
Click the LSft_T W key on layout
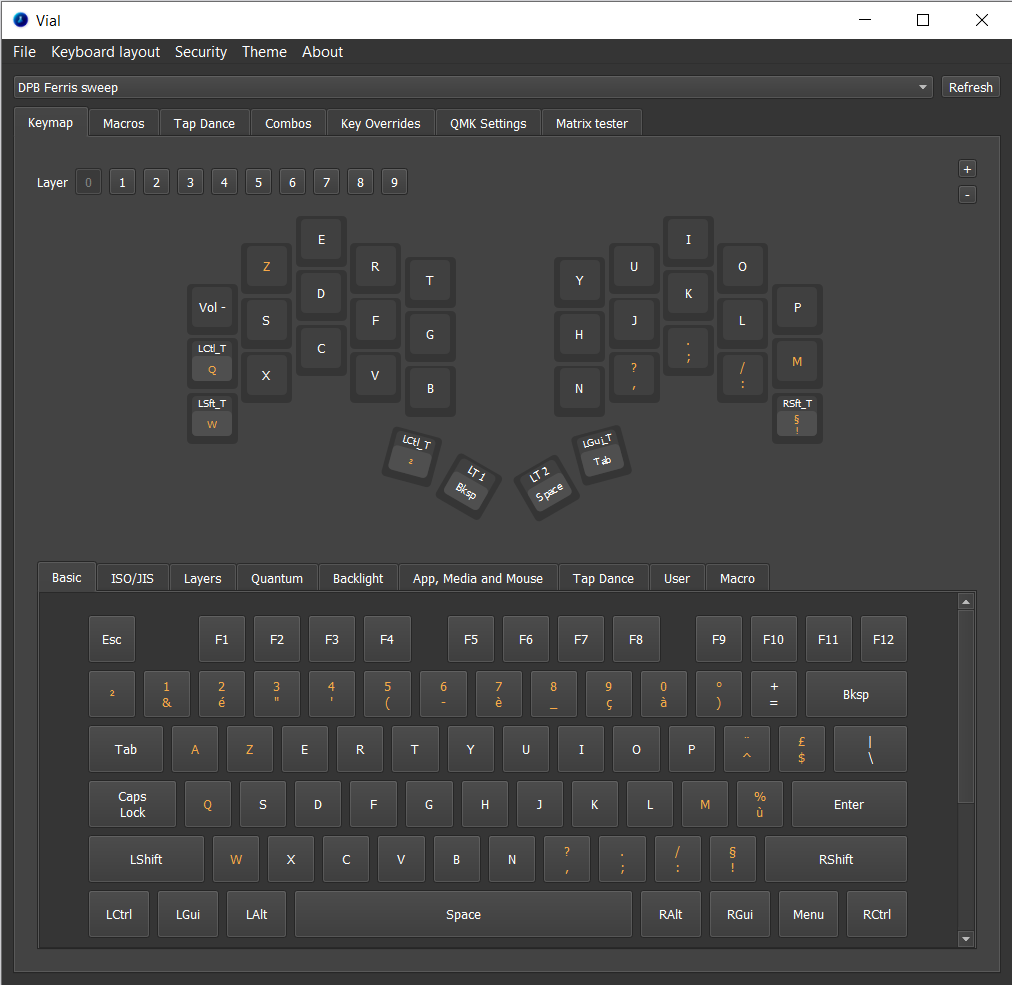(x=212, y=417)
